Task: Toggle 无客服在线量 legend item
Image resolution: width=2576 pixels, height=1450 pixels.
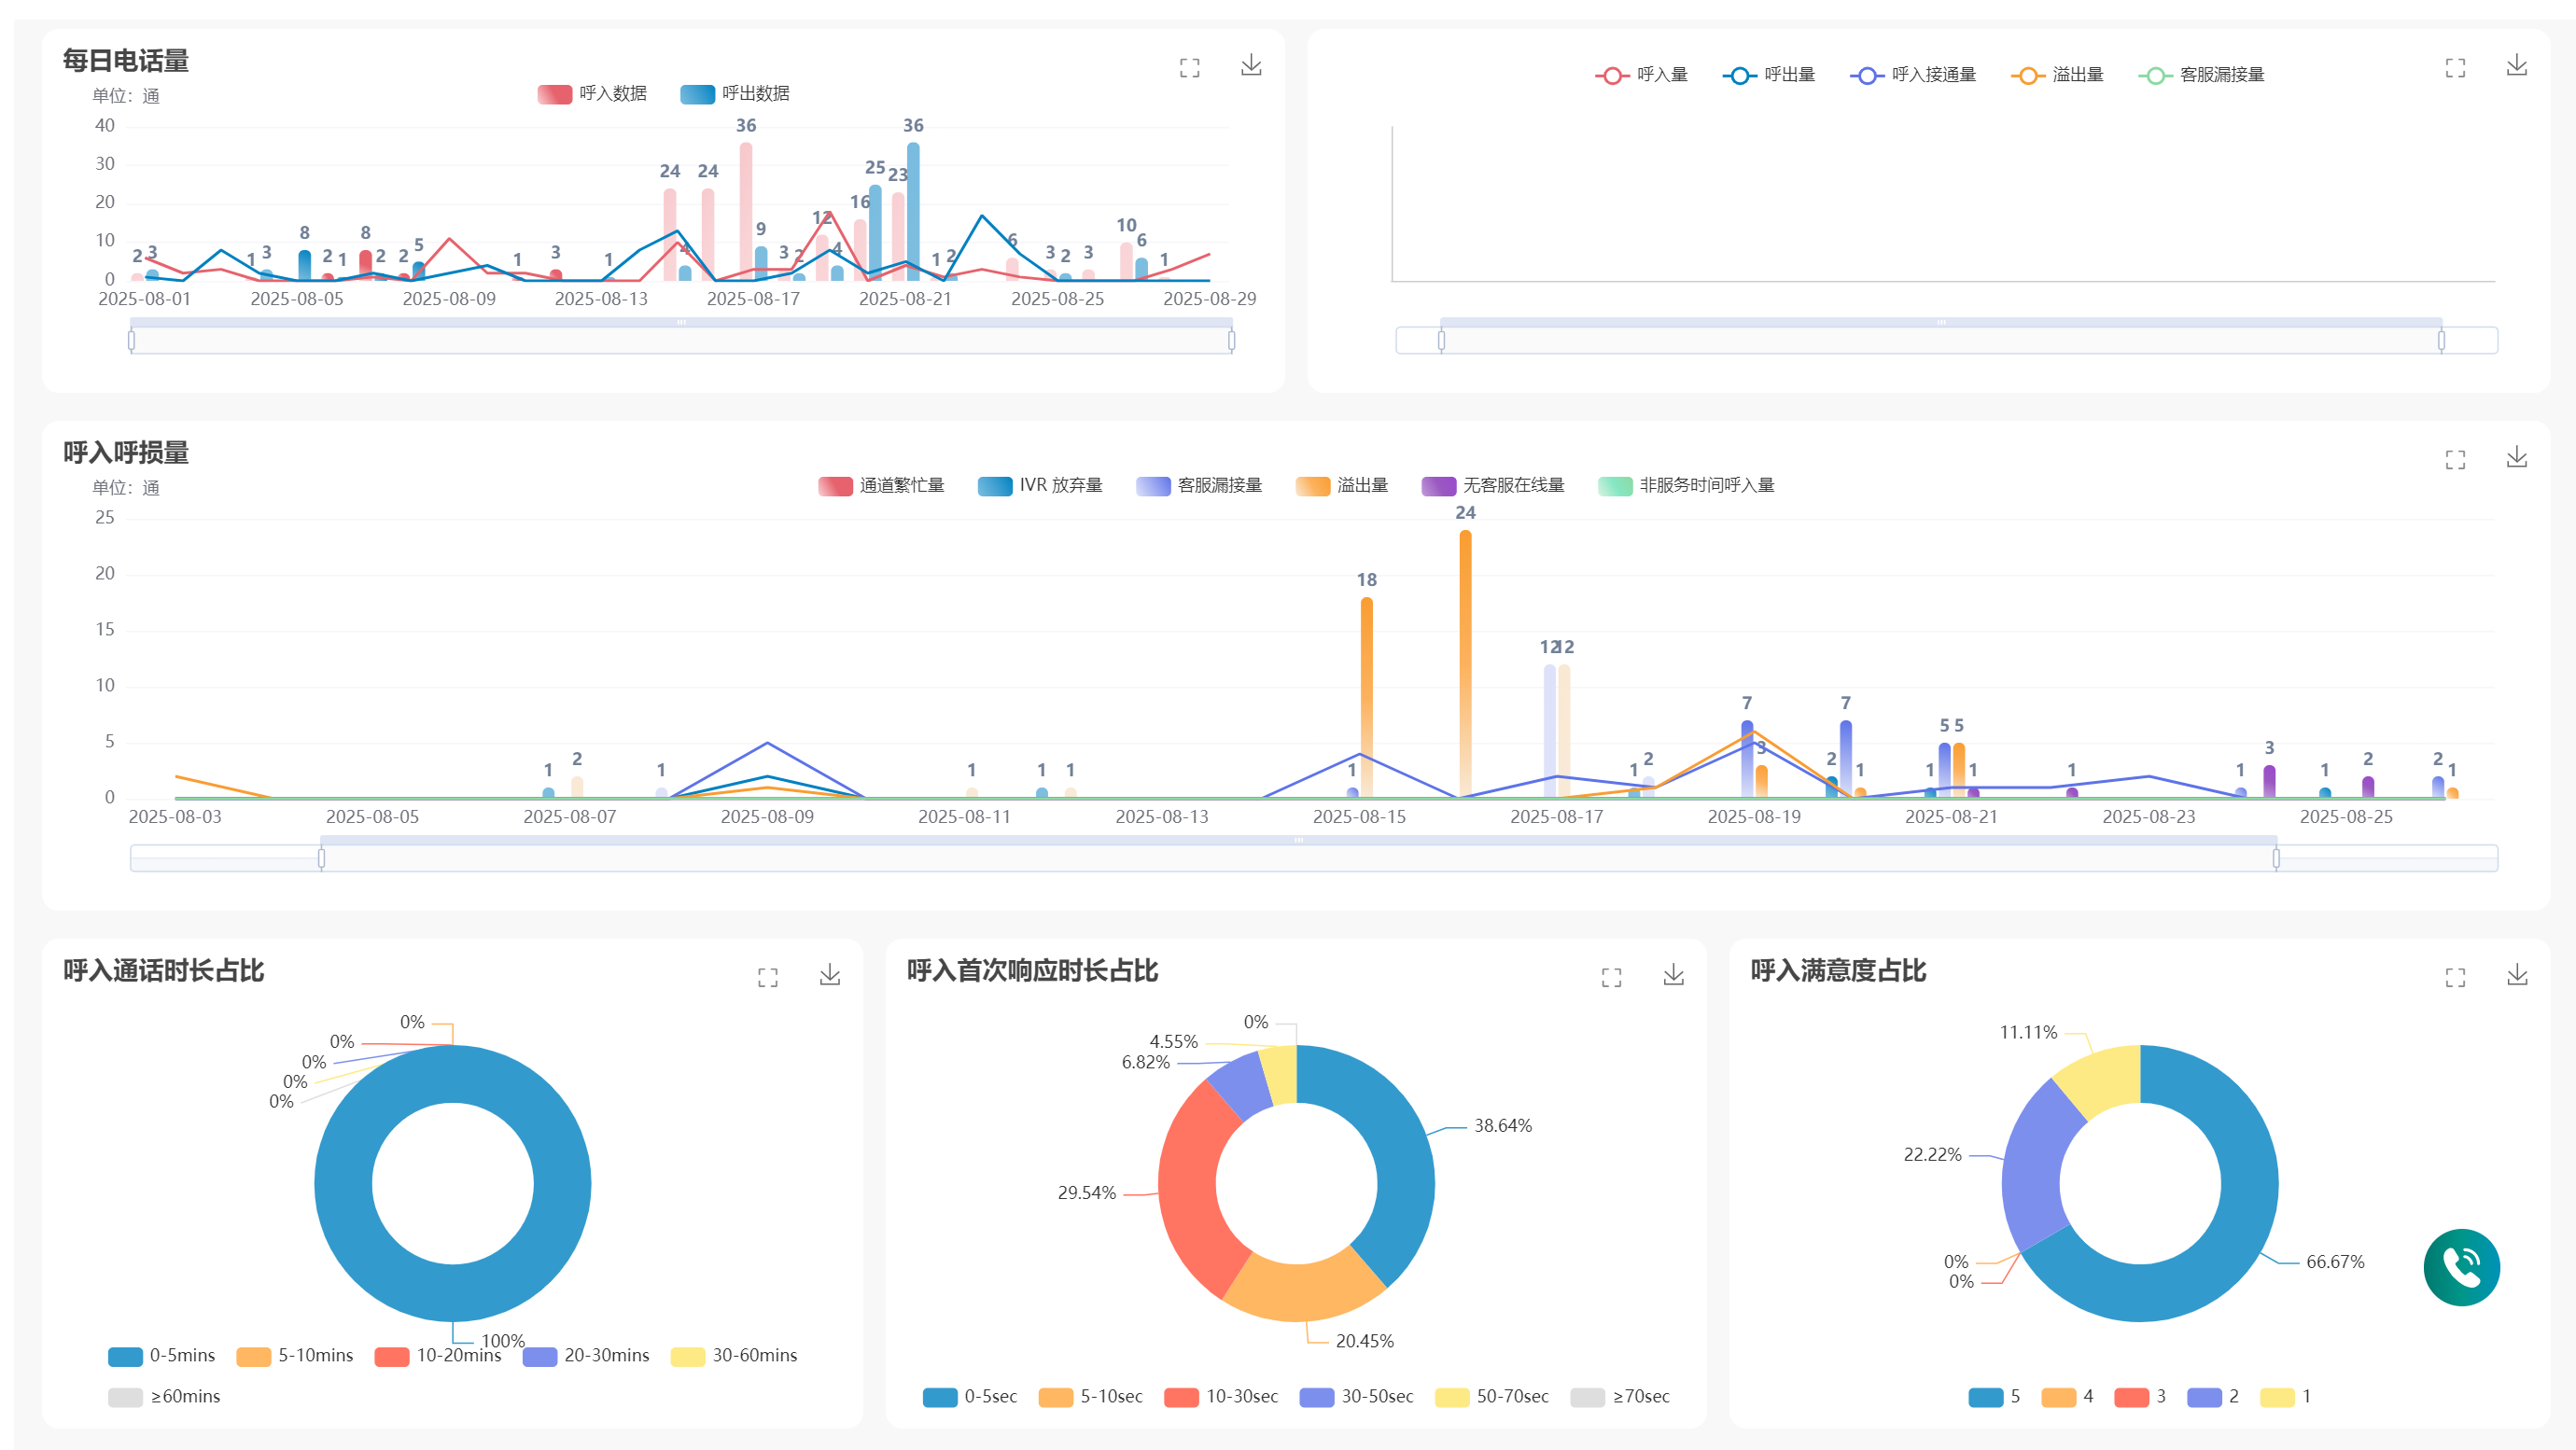Action: pos(1493,485)
